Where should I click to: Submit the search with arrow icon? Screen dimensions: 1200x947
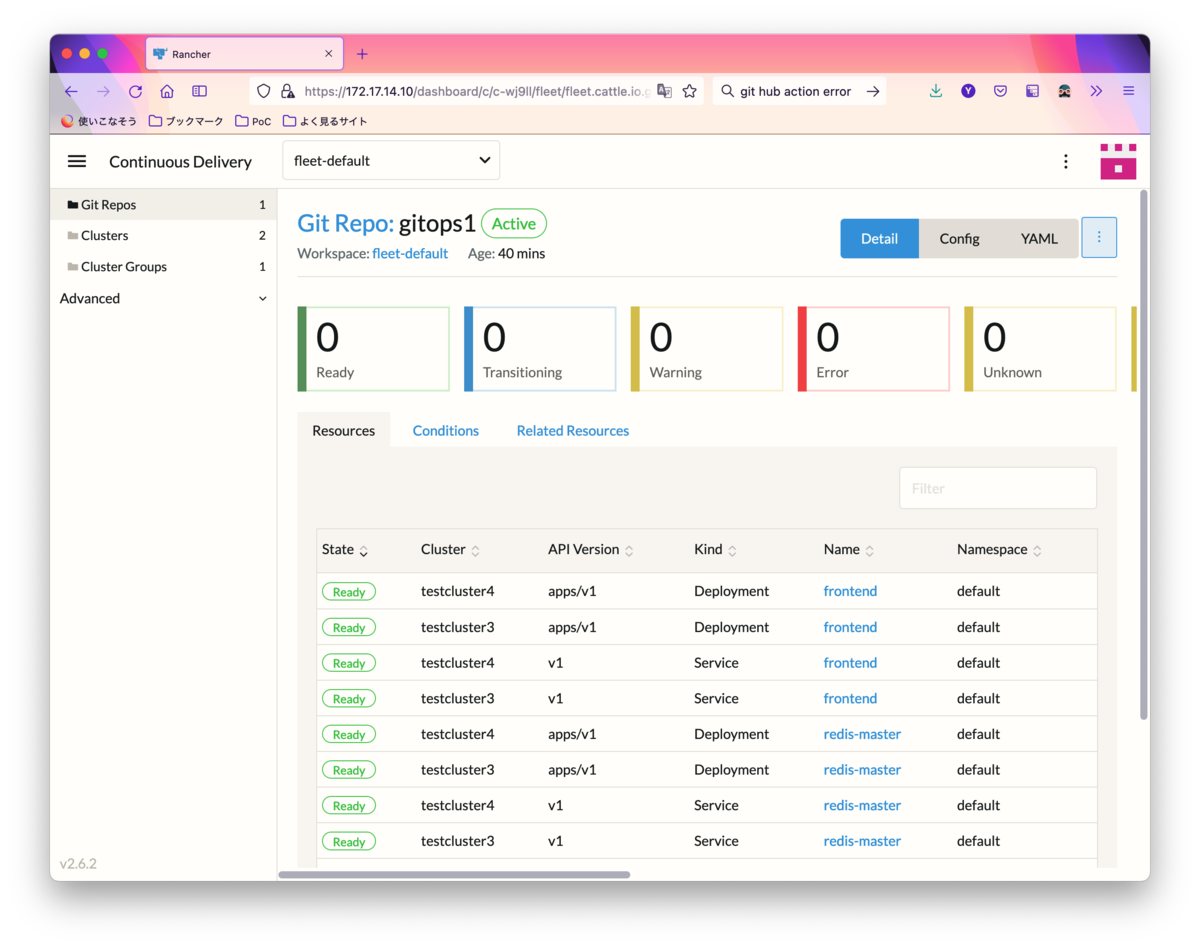[x=873, y=91]
